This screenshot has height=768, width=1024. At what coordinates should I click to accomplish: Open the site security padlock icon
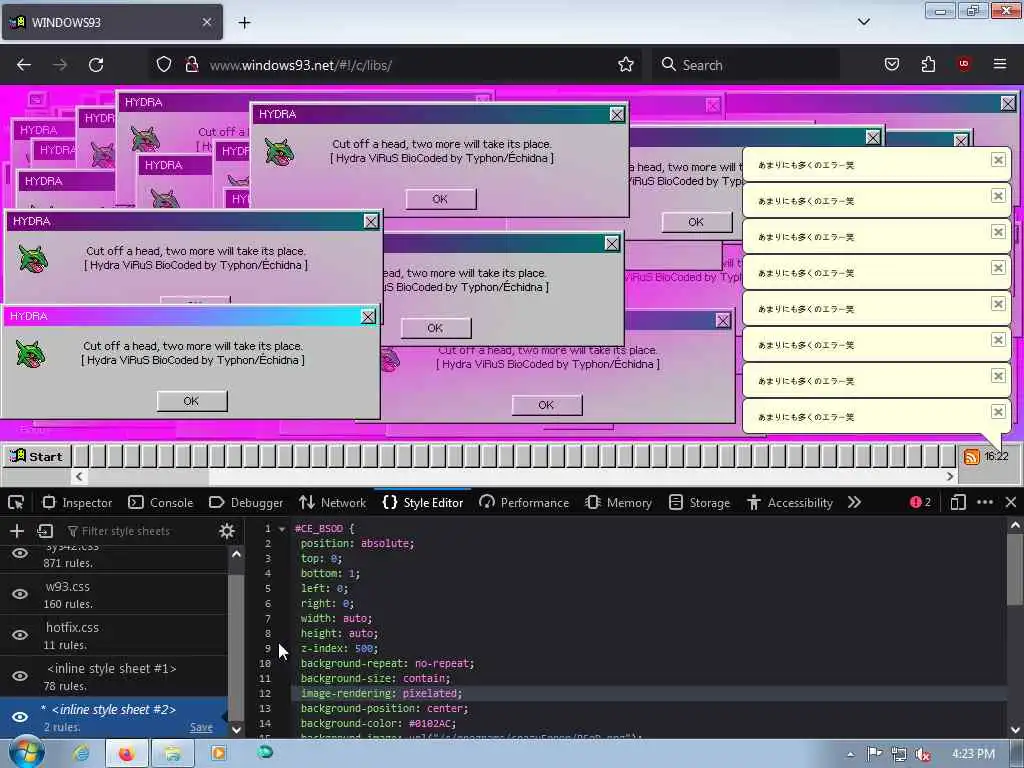click(191, 65)
